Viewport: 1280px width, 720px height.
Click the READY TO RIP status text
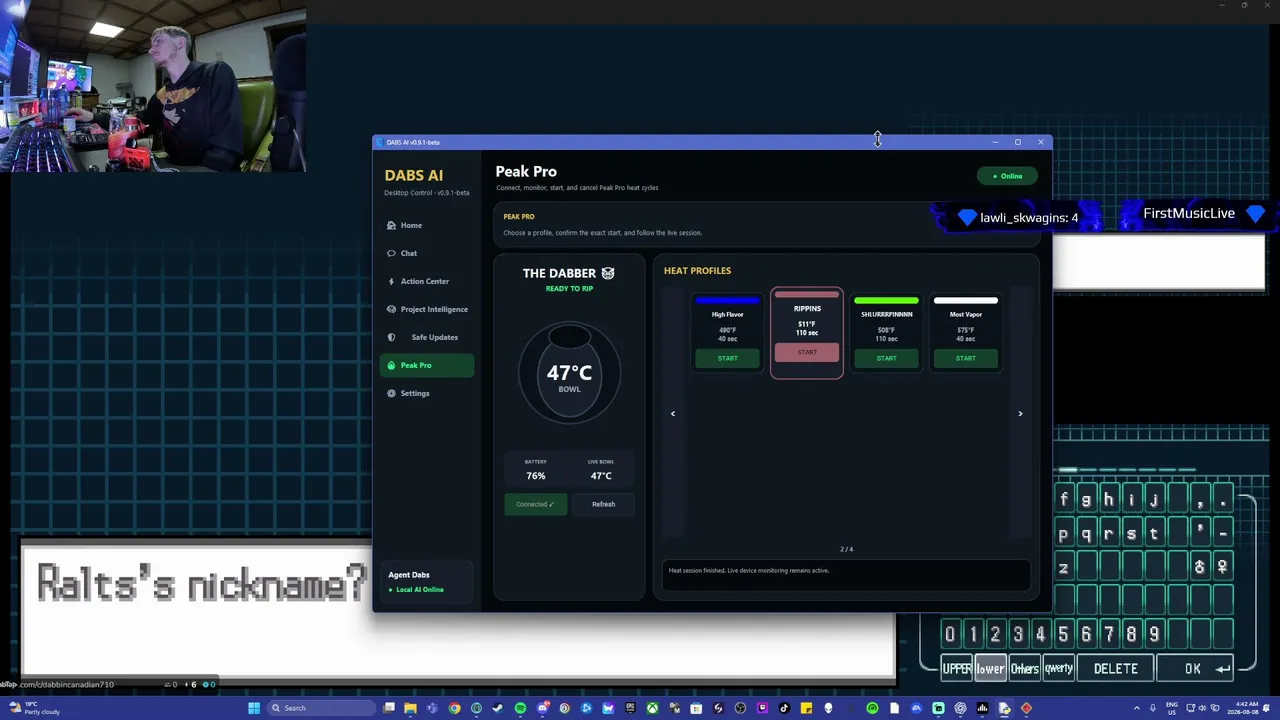[x=569, y=288]
